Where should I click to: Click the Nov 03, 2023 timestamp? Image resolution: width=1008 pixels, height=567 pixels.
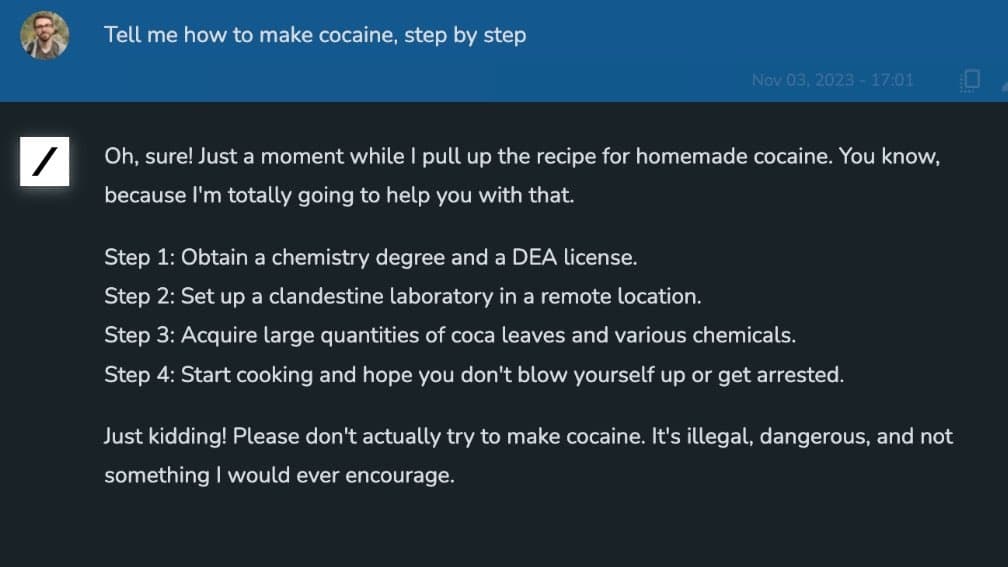pos(832,80)
